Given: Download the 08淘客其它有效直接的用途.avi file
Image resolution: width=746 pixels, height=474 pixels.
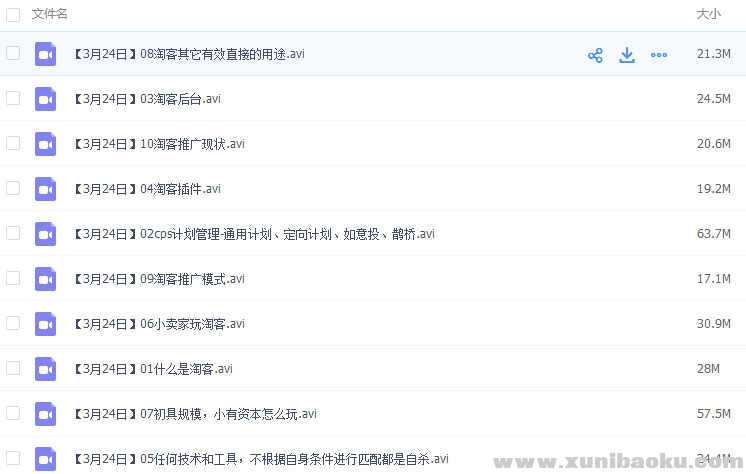Looking at the screenshot, I should [627, 55].
